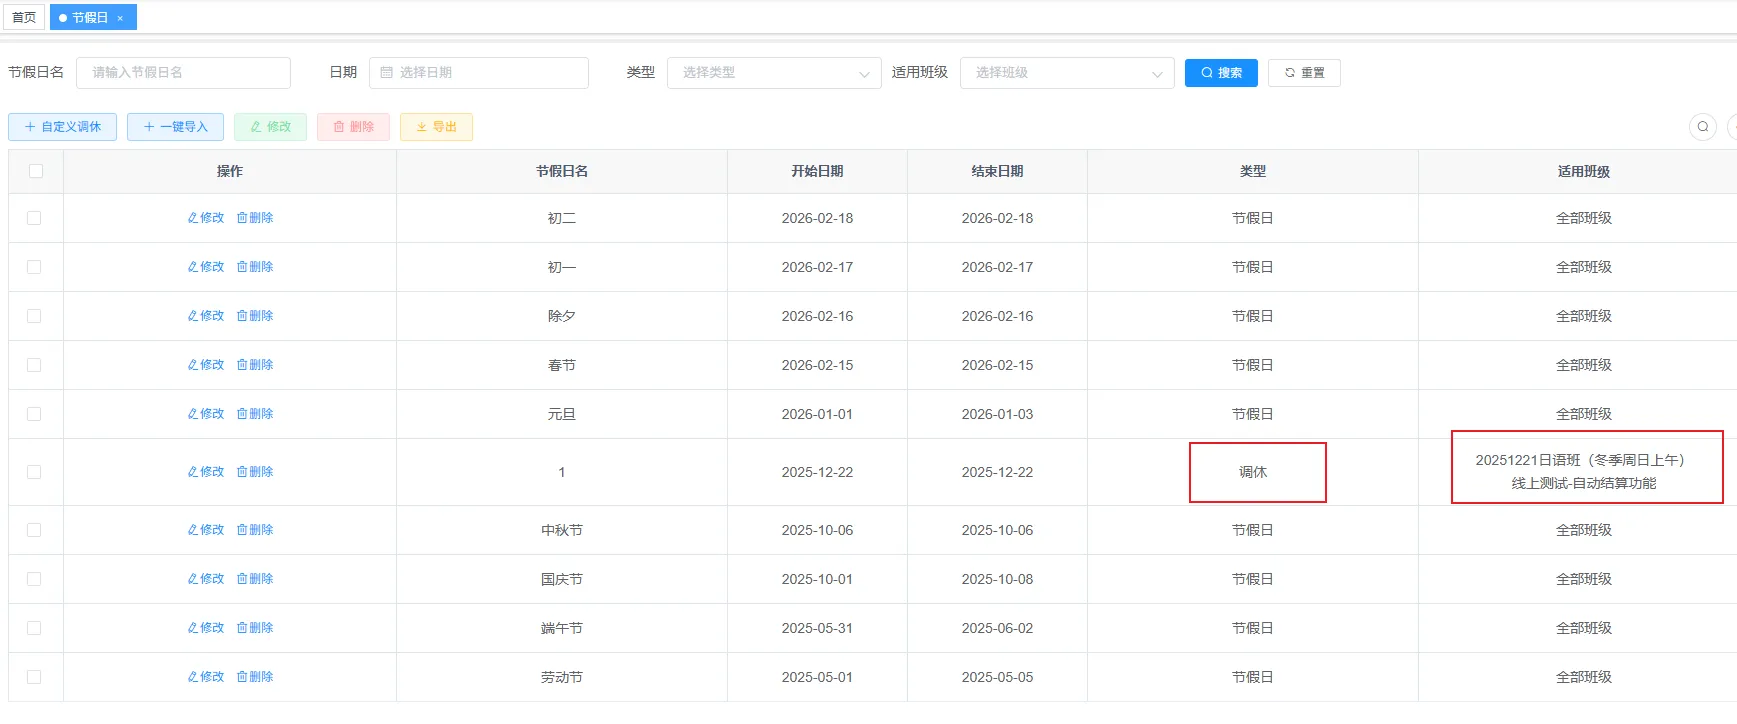Click 修改 in the 国庆节 row
Screen dimensions: 1737x724
click(x=206, y=579)
